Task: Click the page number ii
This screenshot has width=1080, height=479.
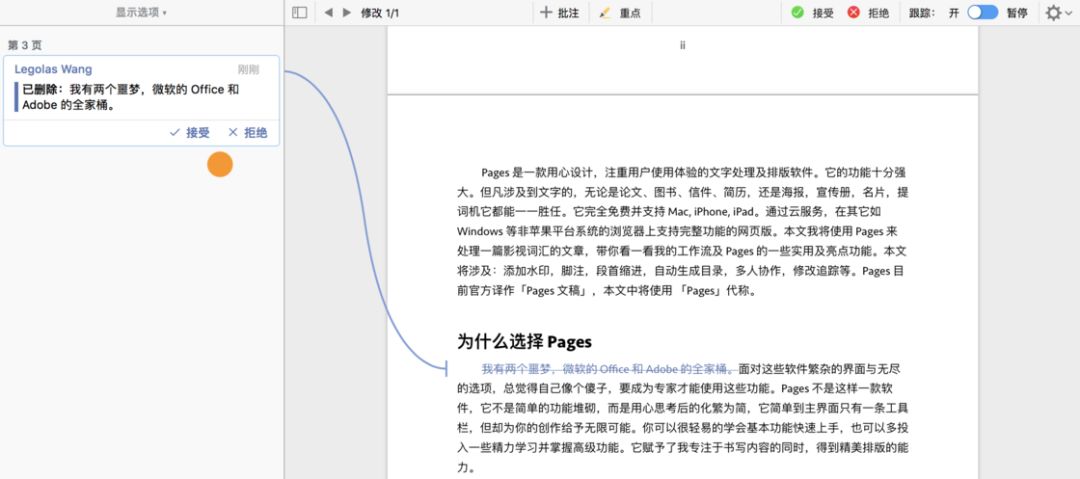Action: click(x=682, y=45)
